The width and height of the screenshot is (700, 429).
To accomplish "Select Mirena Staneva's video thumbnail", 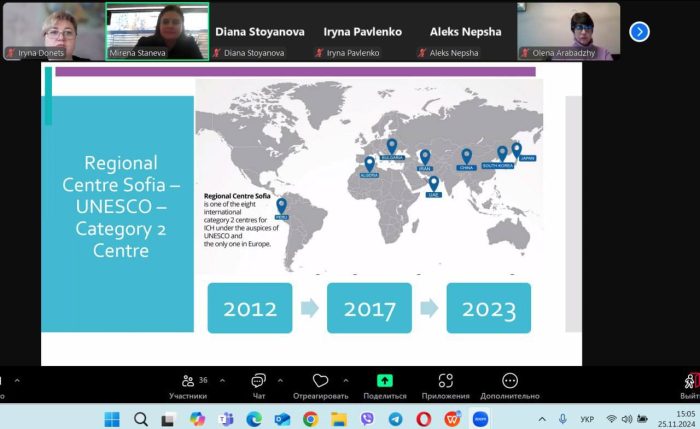I will pyautogui.click(x=157, y=31).
